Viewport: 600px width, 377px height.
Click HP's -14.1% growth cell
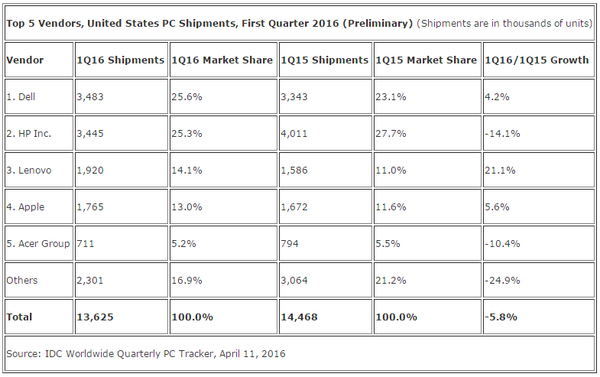[539, 133]
